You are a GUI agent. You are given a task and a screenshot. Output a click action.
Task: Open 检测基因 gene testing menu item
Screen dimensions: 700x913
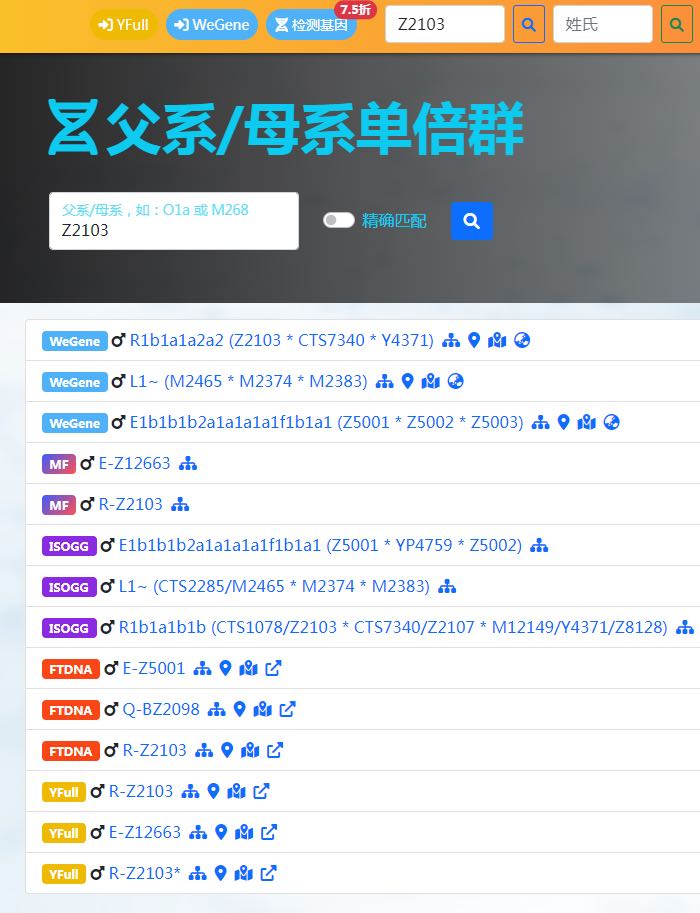tap(311, 25)
